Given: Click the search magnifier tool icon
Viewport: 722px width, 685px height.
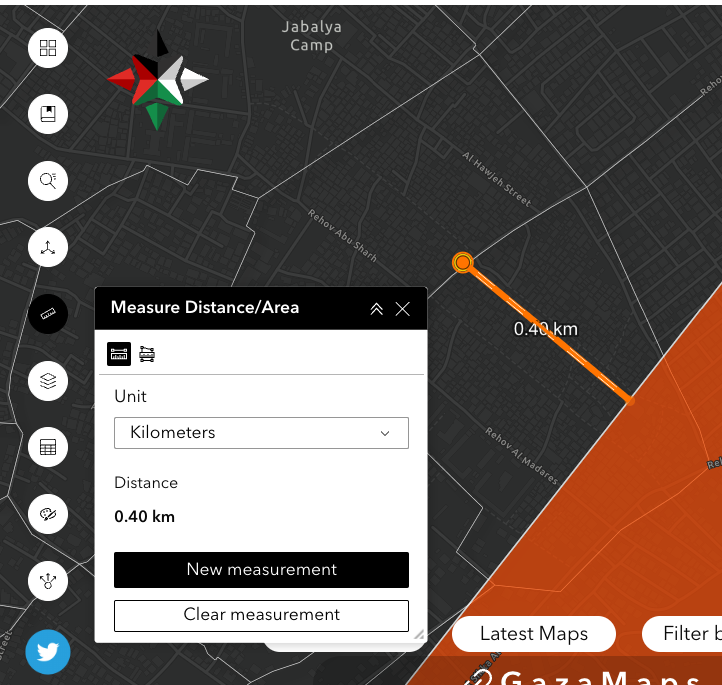Looking at the screenshot, I should [x=48, y=181].
